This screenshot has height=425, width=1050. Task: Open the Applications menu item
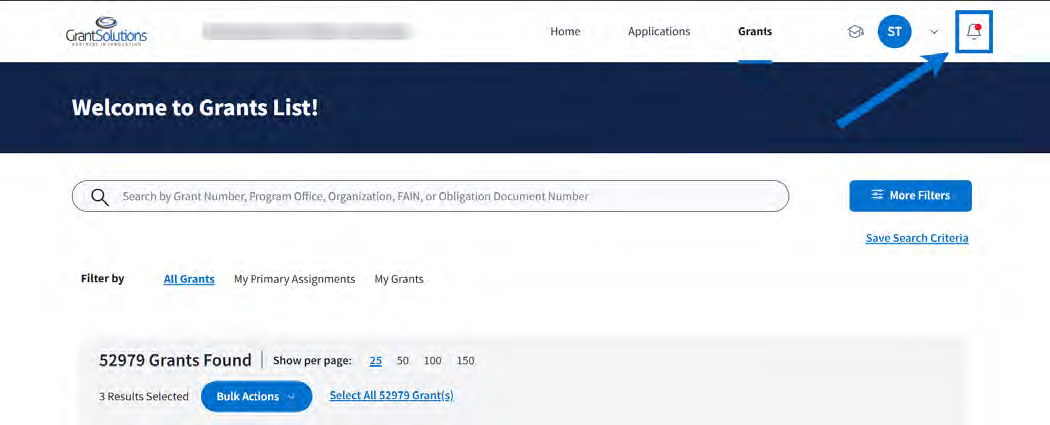click(x=659, y=32)
